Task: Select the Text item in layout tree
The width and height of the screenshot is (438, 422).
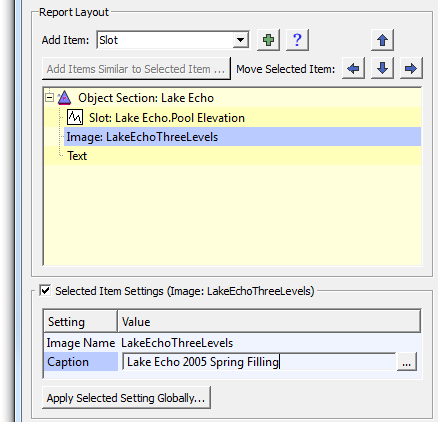Action: point(77,156)
